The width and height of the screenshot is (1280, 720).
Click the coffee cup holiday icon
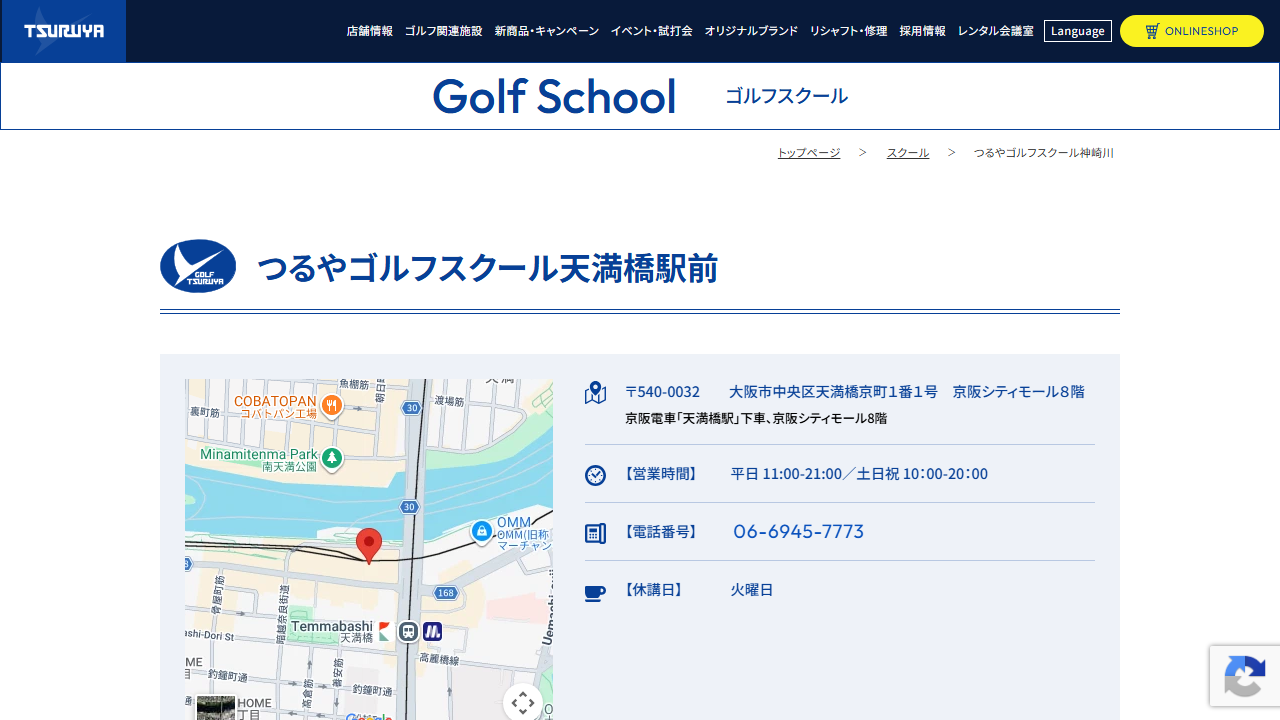pos(596,593)
